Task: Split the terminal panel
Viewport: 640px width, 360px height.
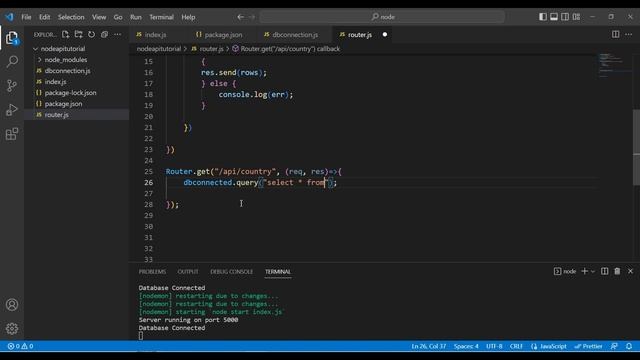Action: 604,271
